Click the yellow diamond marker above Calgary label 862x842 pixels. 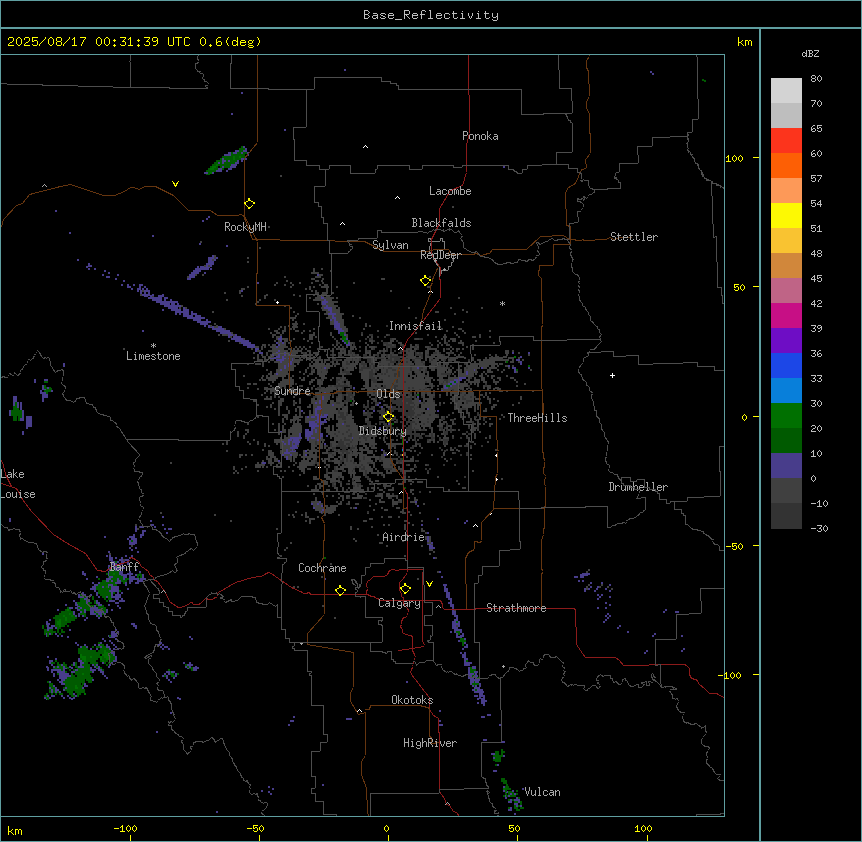(406, 589)
